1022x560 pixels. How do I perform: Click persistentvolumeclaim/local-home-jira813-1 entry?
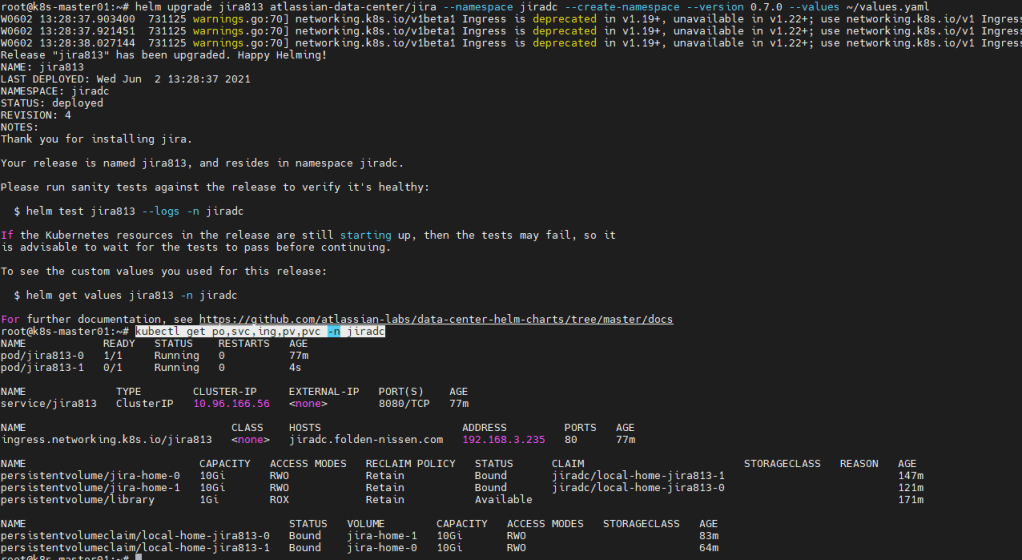pos(135,547)
